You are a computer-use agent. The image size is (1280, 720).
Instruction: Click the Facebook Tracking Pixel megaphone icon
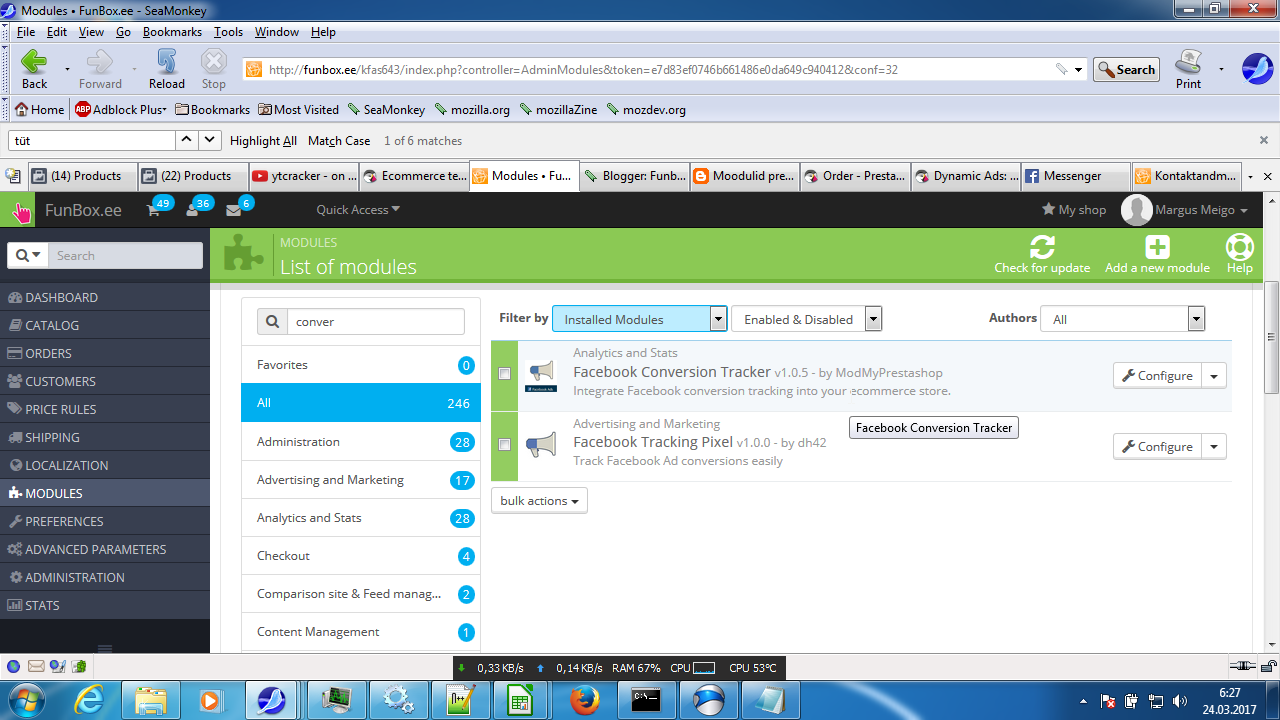[541, 446]
